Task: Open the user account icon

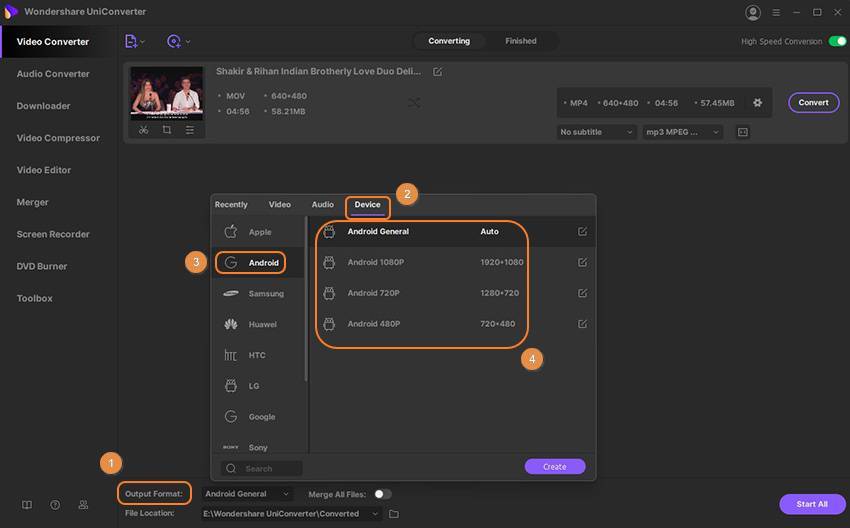Action: (x=753, y=12)
